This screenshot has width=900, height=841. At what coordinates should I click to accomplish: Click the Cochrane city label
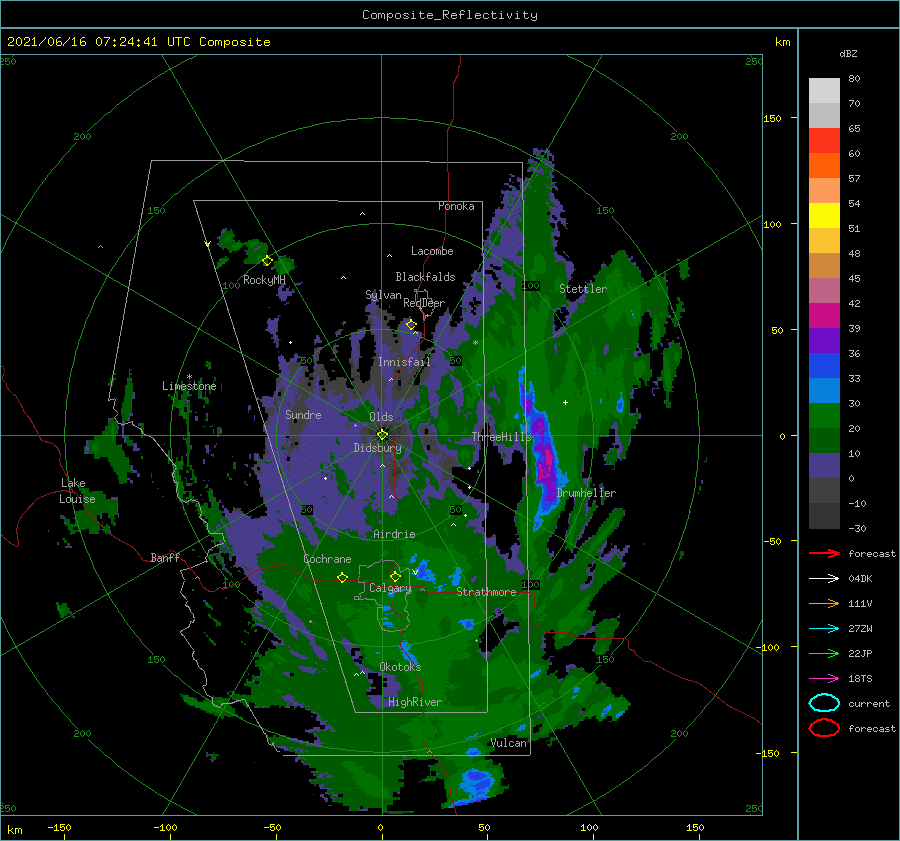327,559
